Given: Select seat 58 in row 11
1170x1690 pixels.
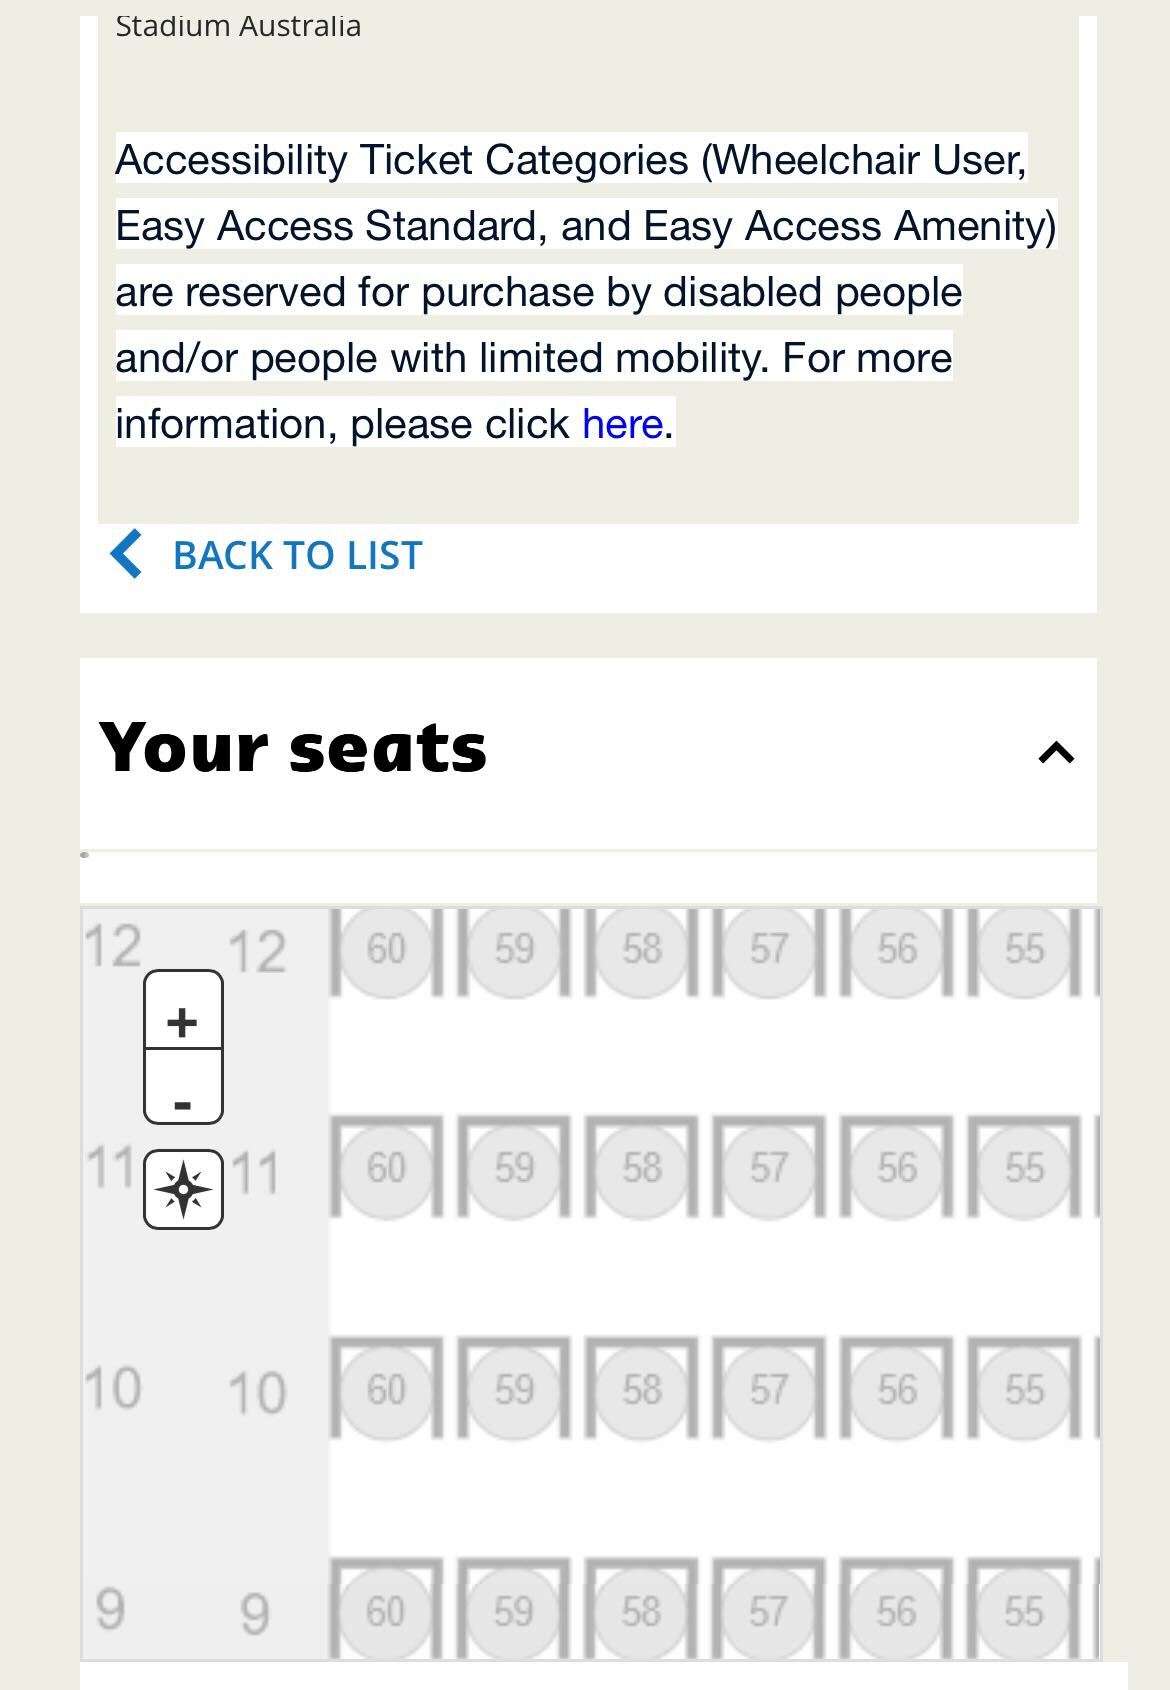Looking at the screenshot, I should pyautogui.click(x=642, y=1168).
